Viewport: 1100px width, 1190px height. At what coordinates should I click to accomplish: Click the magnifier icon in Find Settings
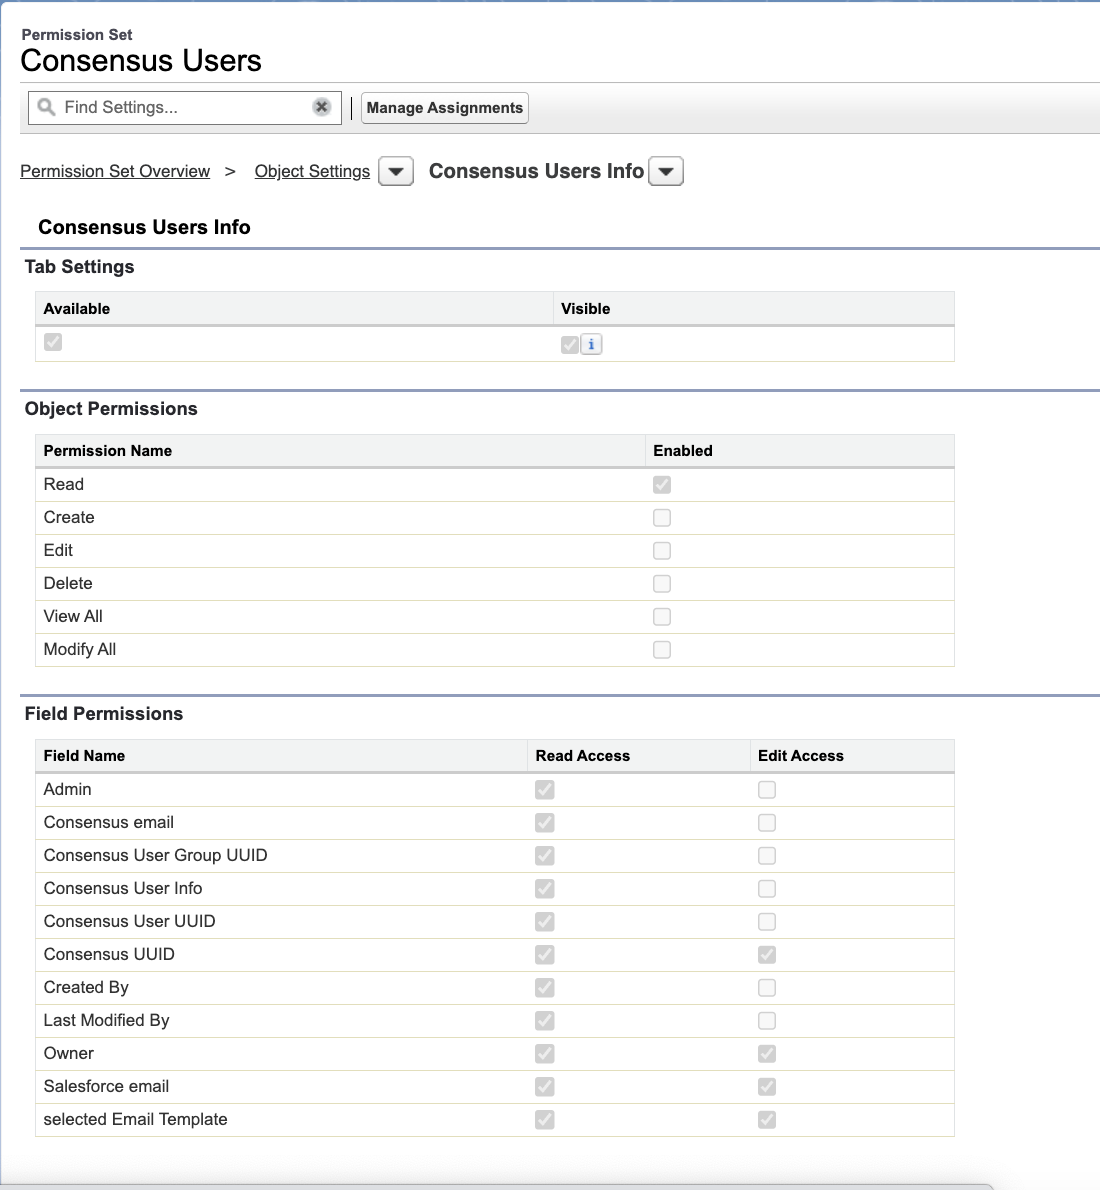pyautogui.click(x=46, y=107)
